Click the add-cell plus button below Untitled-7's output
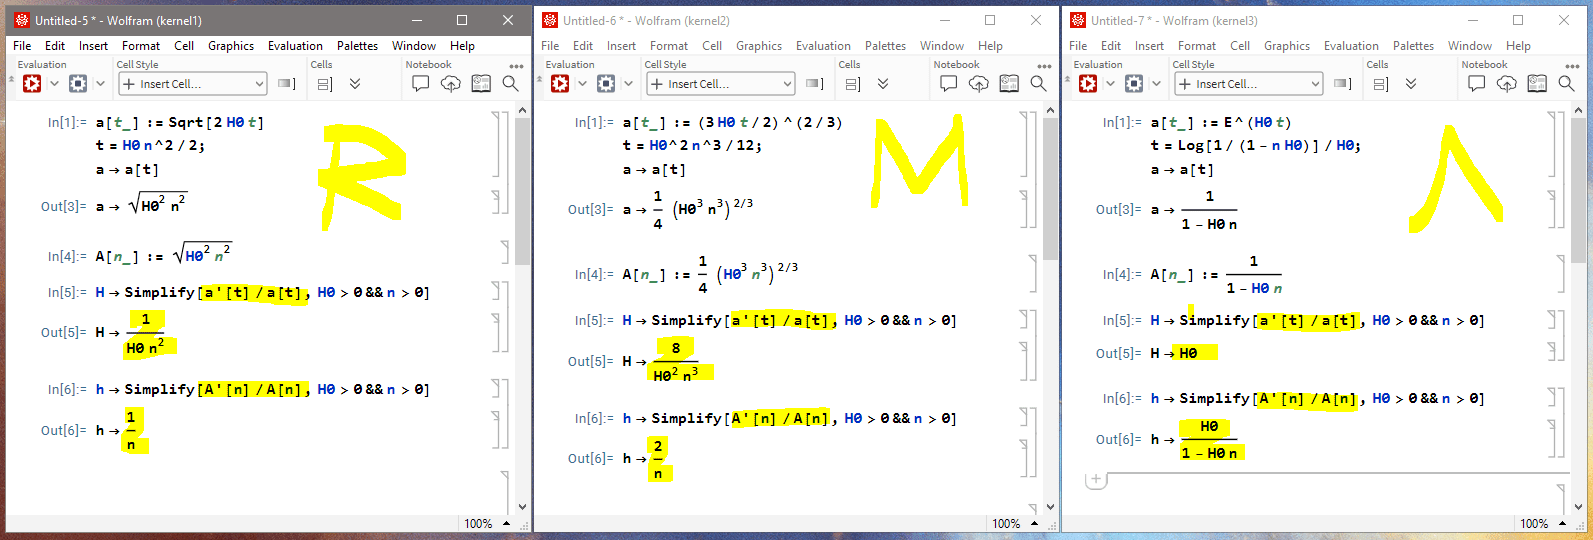Screen dimensions: 1593x540 1096,480
